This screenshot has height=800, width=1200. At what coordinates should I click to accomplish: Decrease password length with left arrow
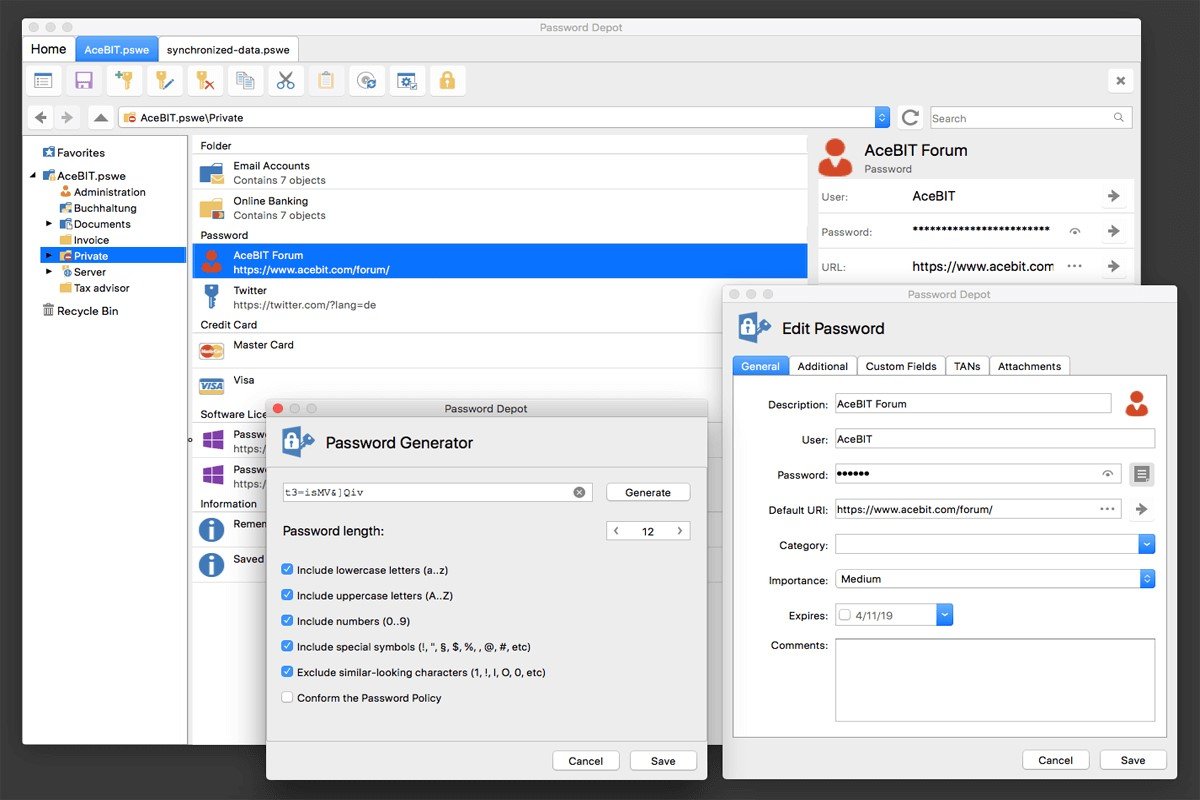616,531
